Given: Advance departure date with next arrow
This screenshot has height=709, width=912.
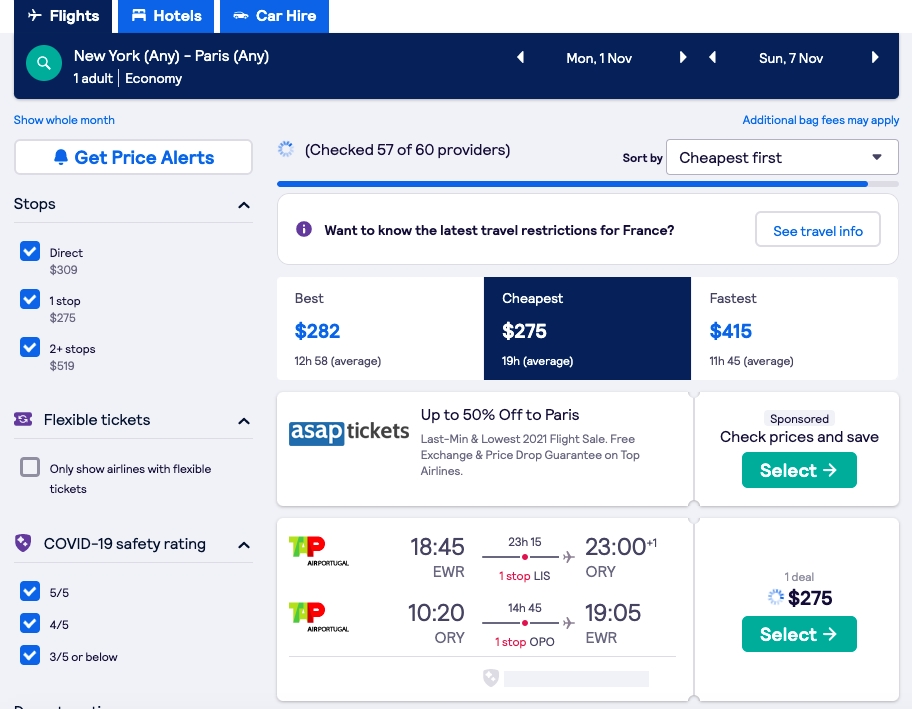Looking at the screenshot, I should tap(683, 58).
